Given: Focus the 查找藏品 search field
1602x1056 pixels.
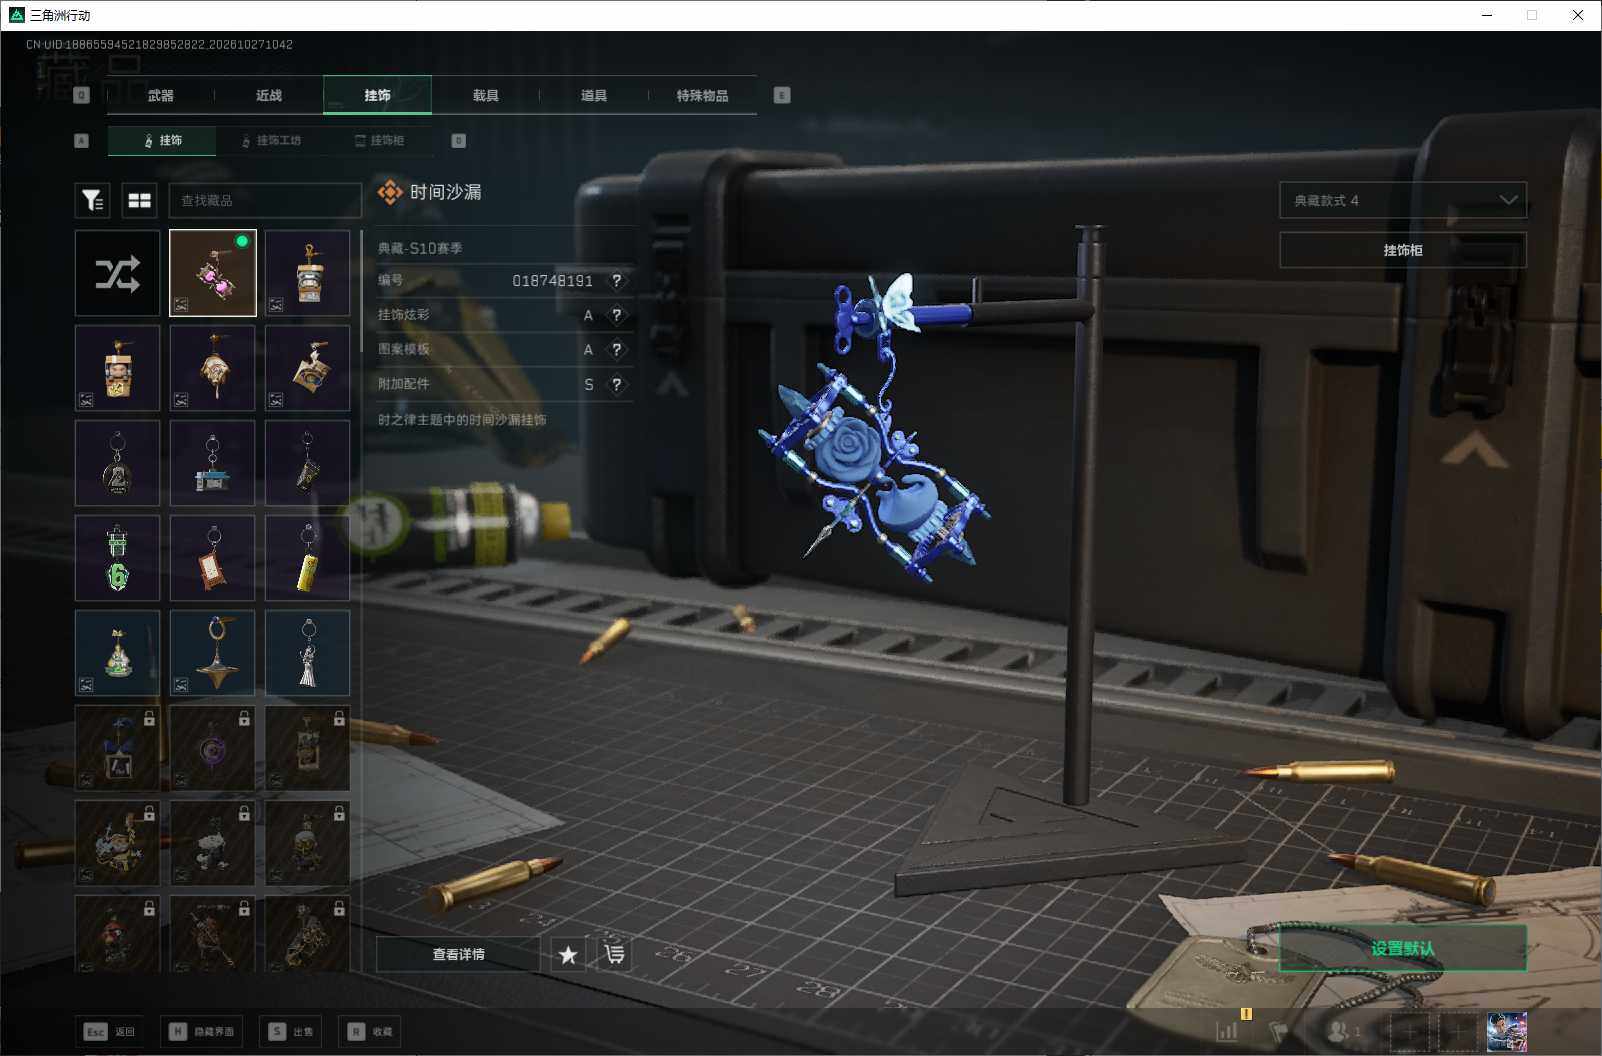Looking at the screenshot, I should coord(265,201).
